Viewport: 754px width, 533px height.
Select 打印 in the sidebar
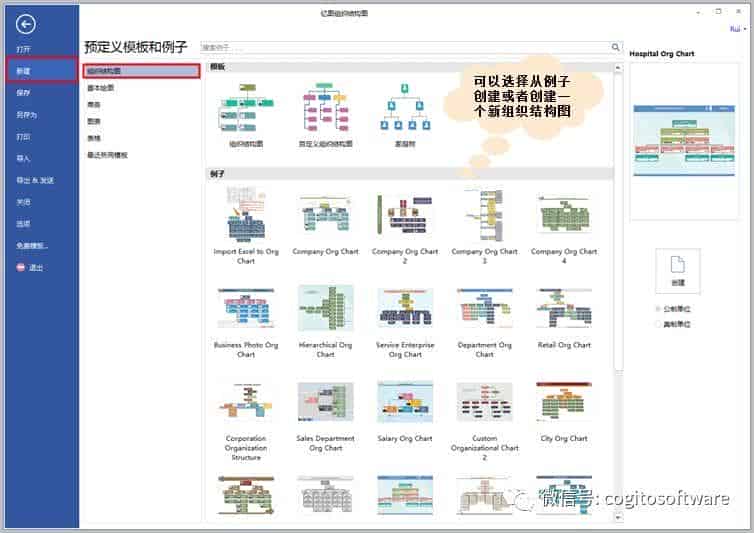(23, 137)
